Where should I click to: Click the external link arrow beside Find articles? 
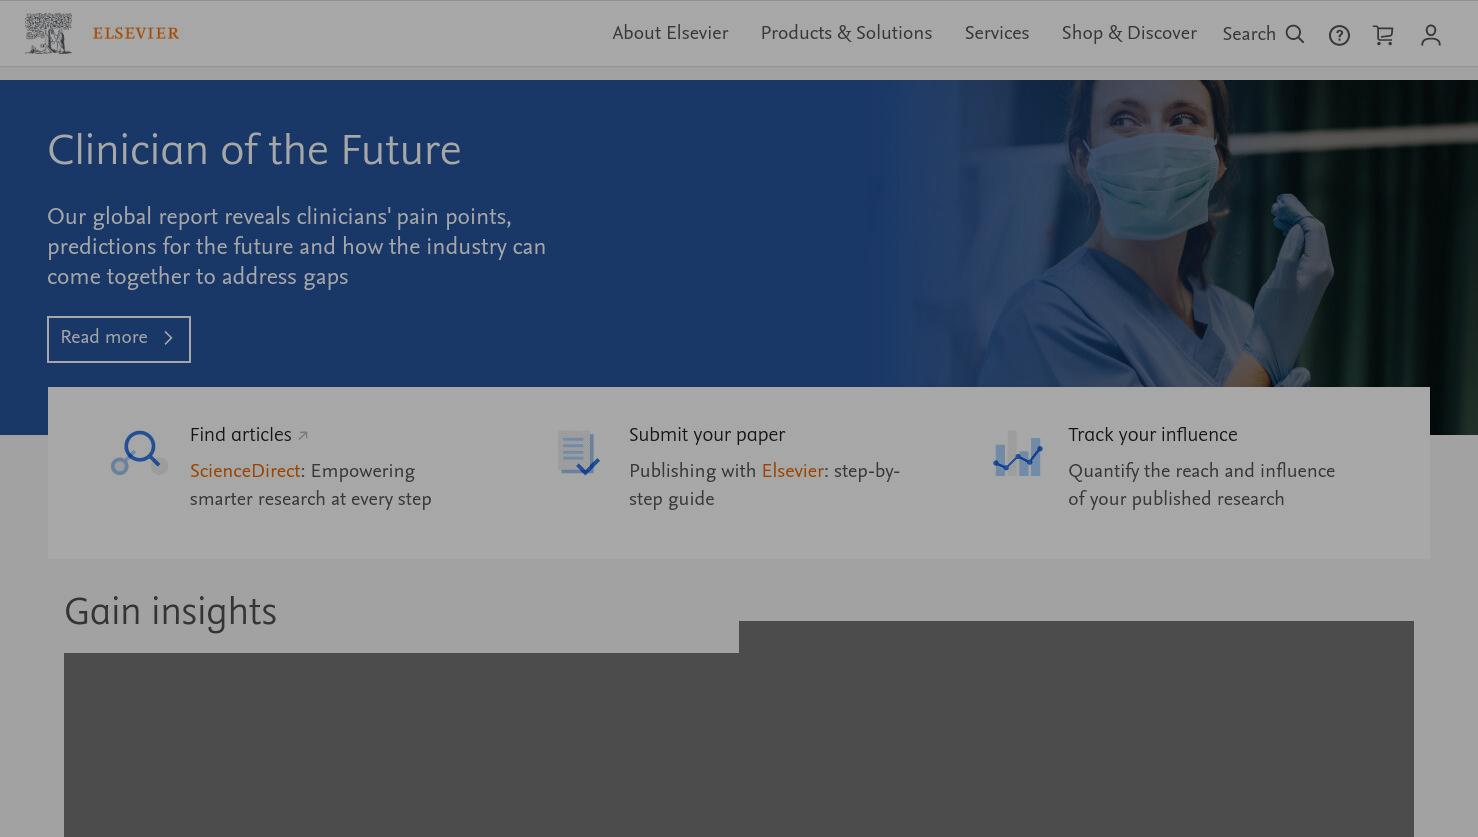(x=303, y=435)
